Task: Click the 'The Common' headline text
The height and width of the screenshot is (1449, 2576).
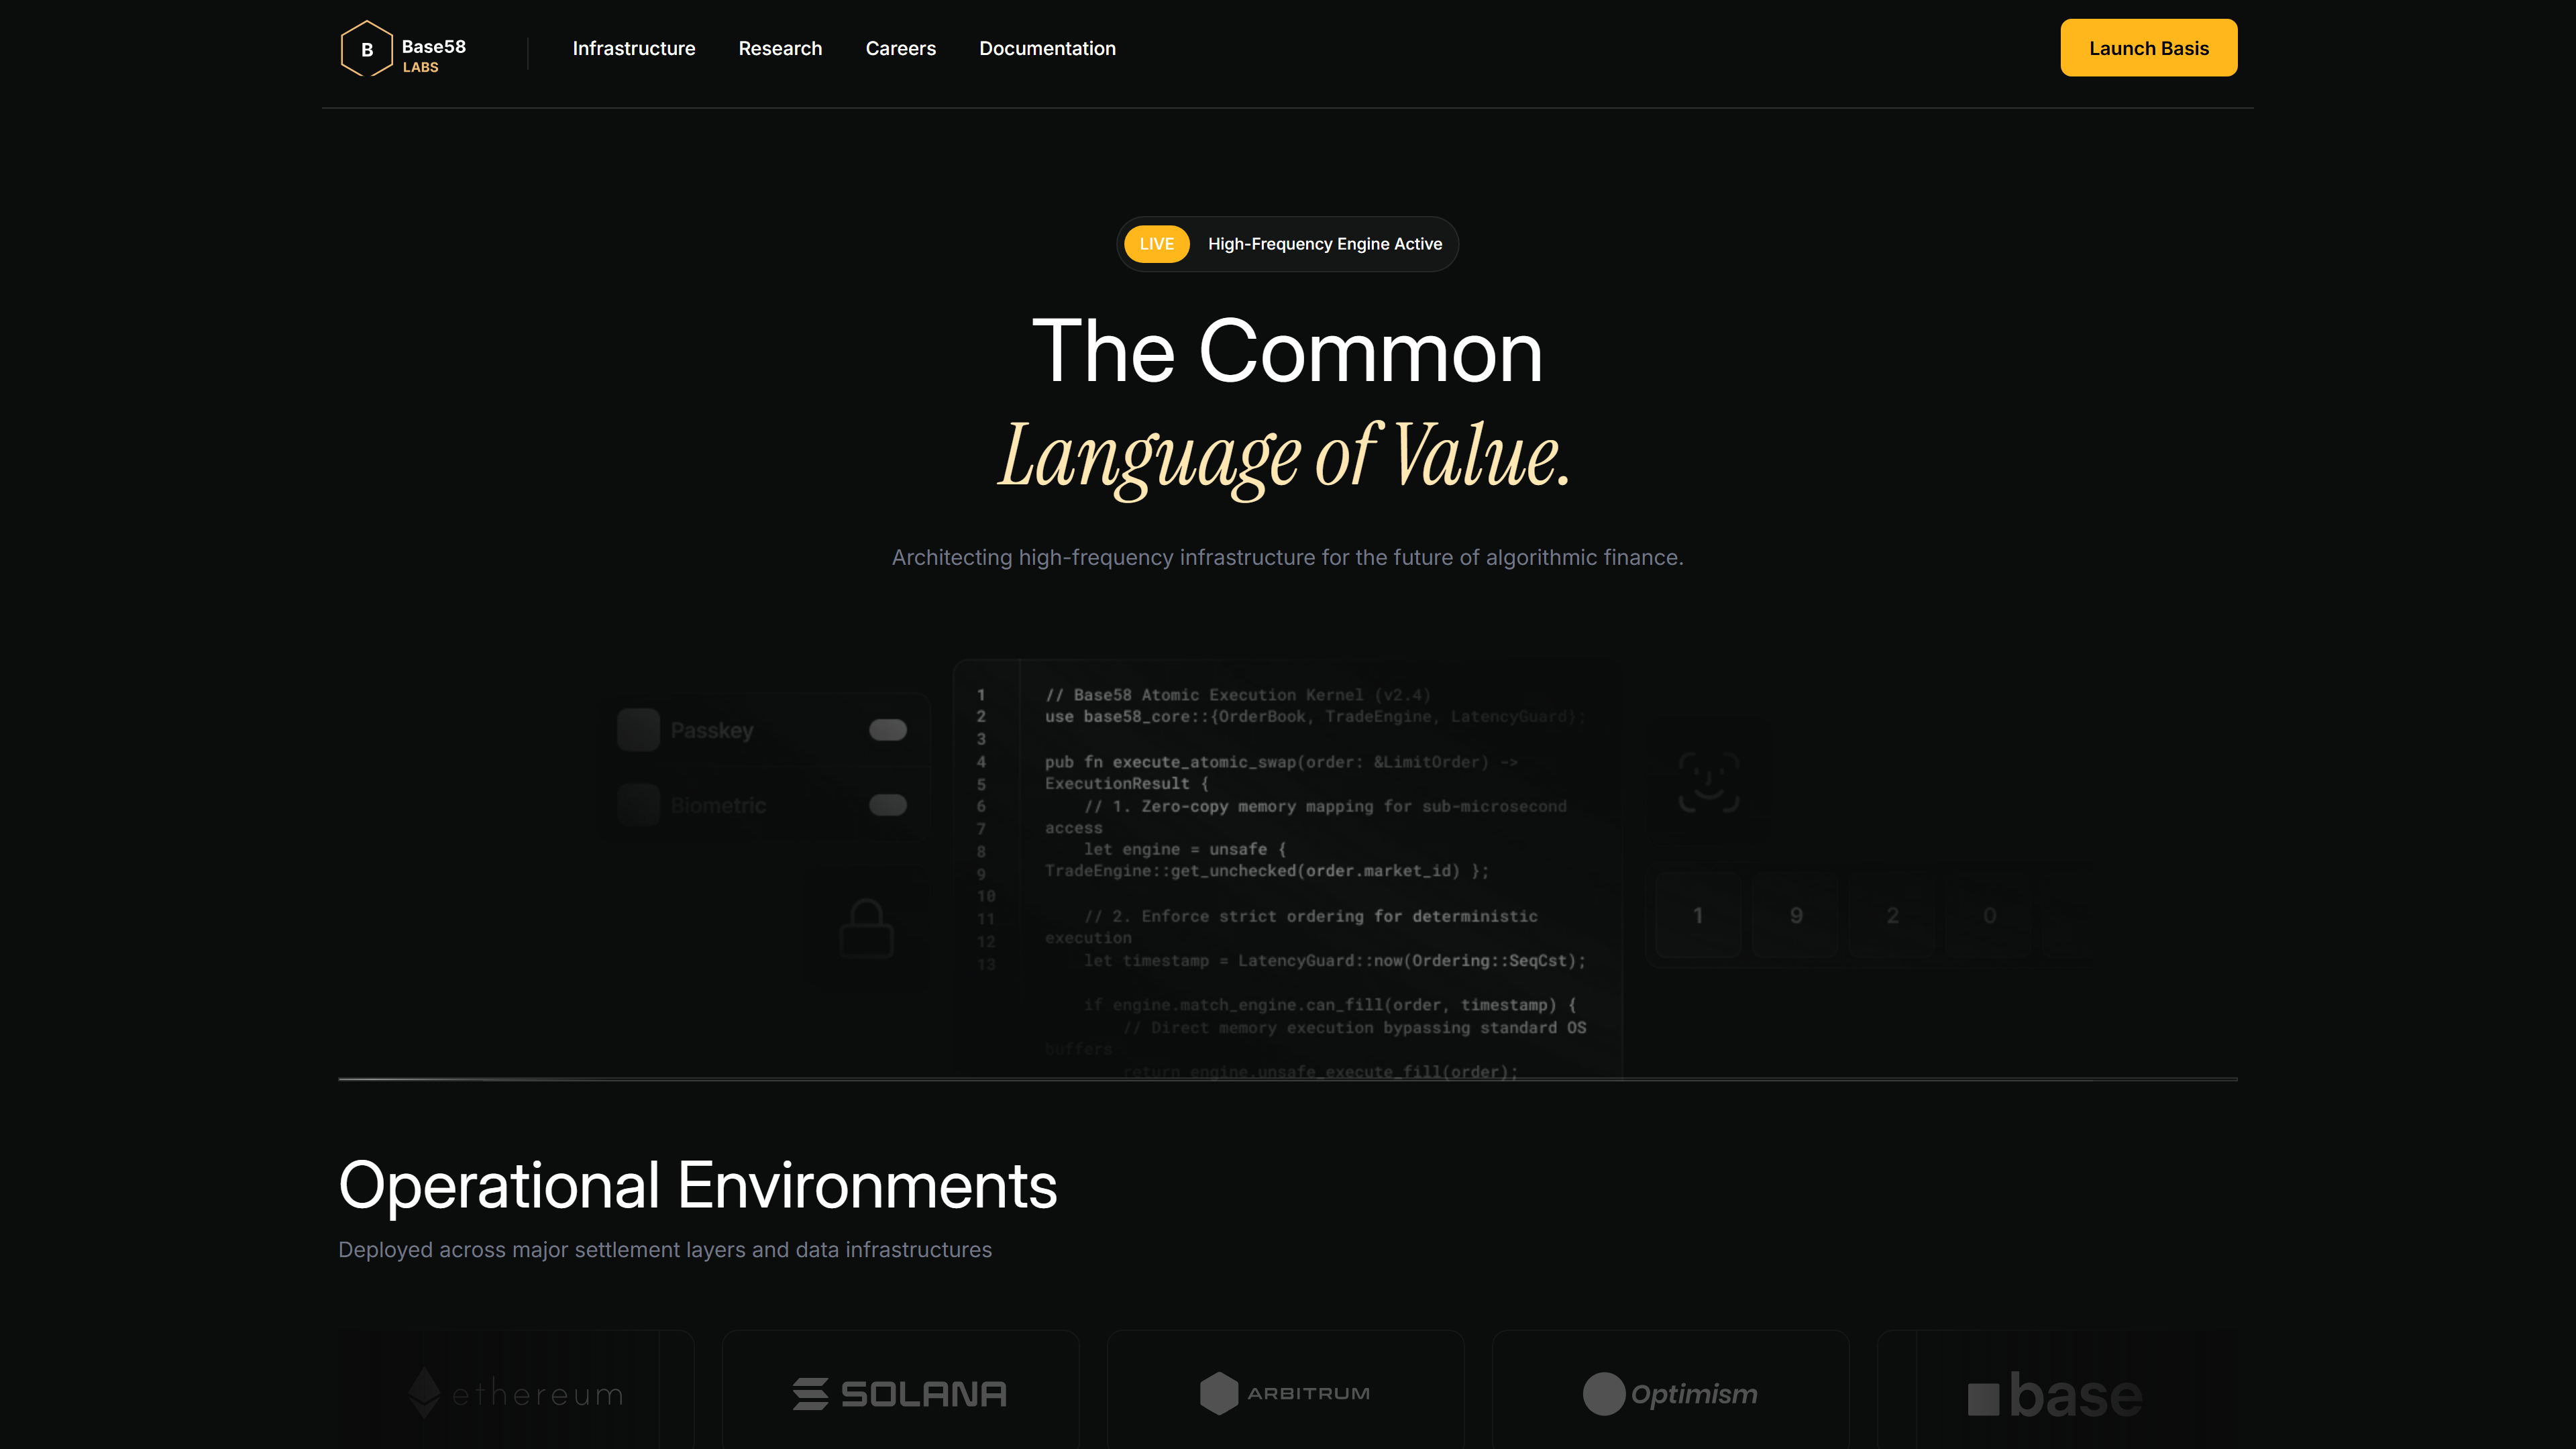Action: click(x=1287, y=351)
